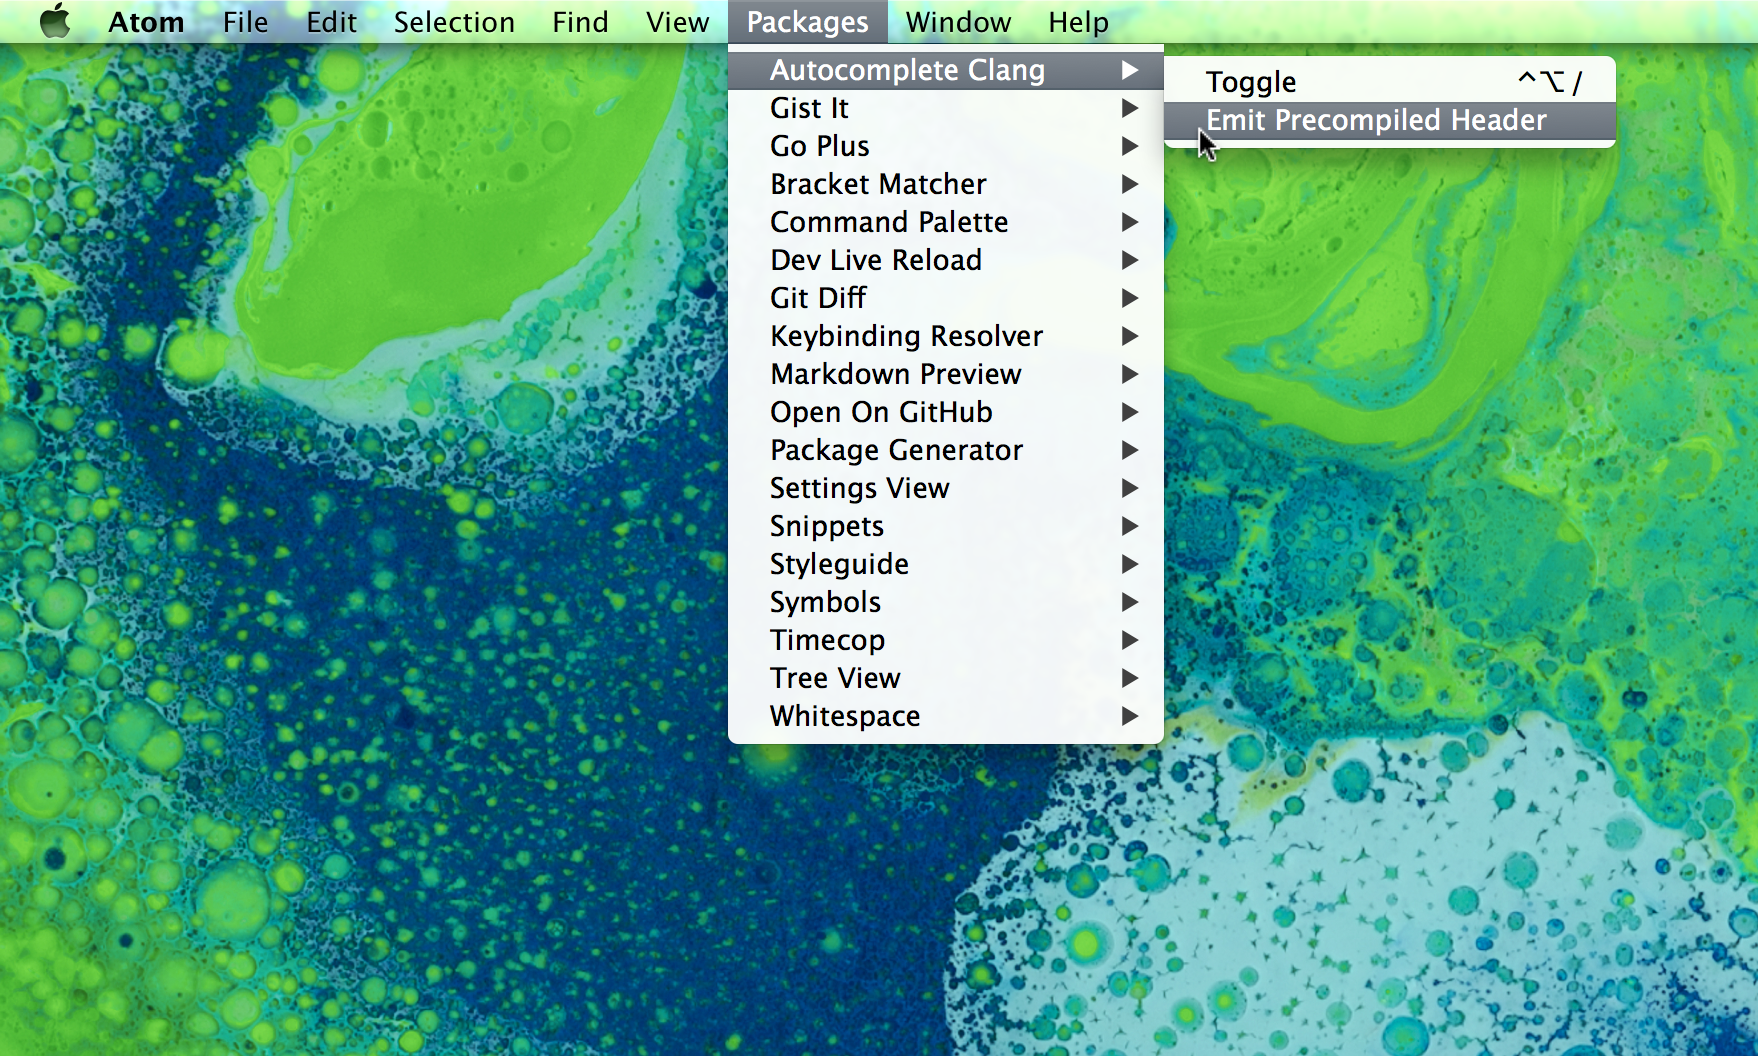
Task: Open the Window menu
Action: 958,22
